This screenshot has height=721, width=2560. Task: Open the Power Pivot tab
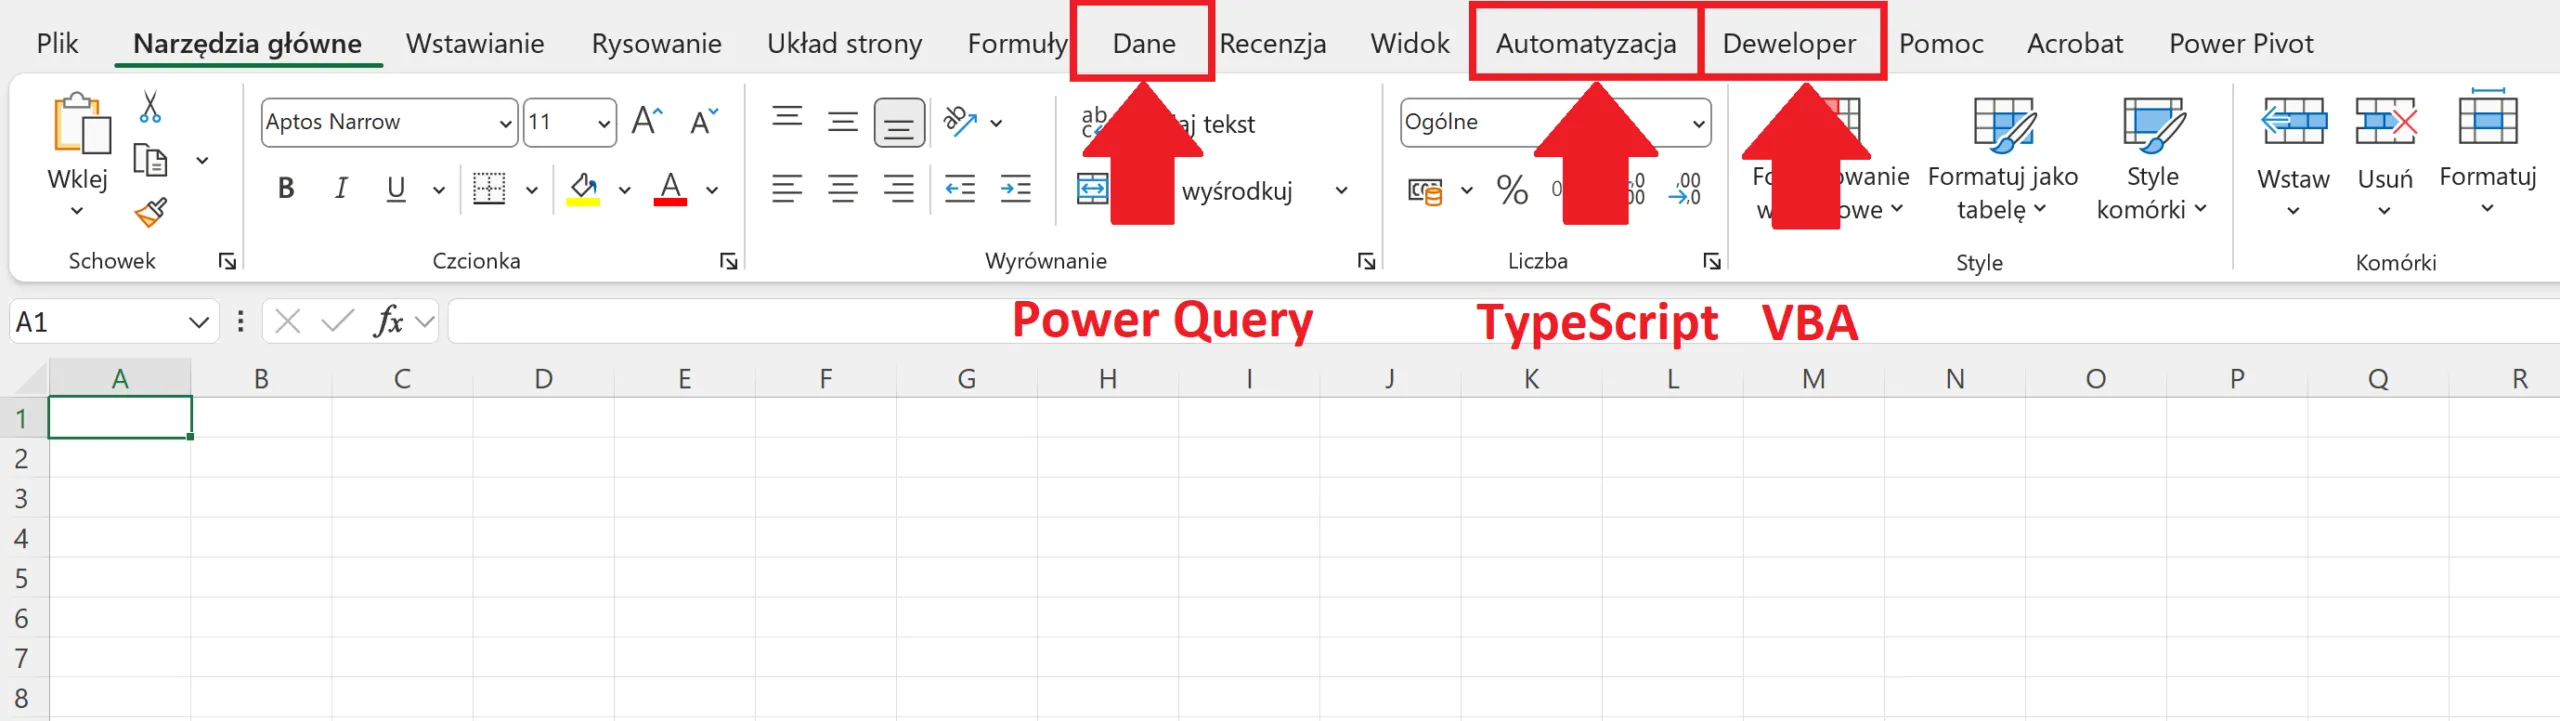[2240, 44]
